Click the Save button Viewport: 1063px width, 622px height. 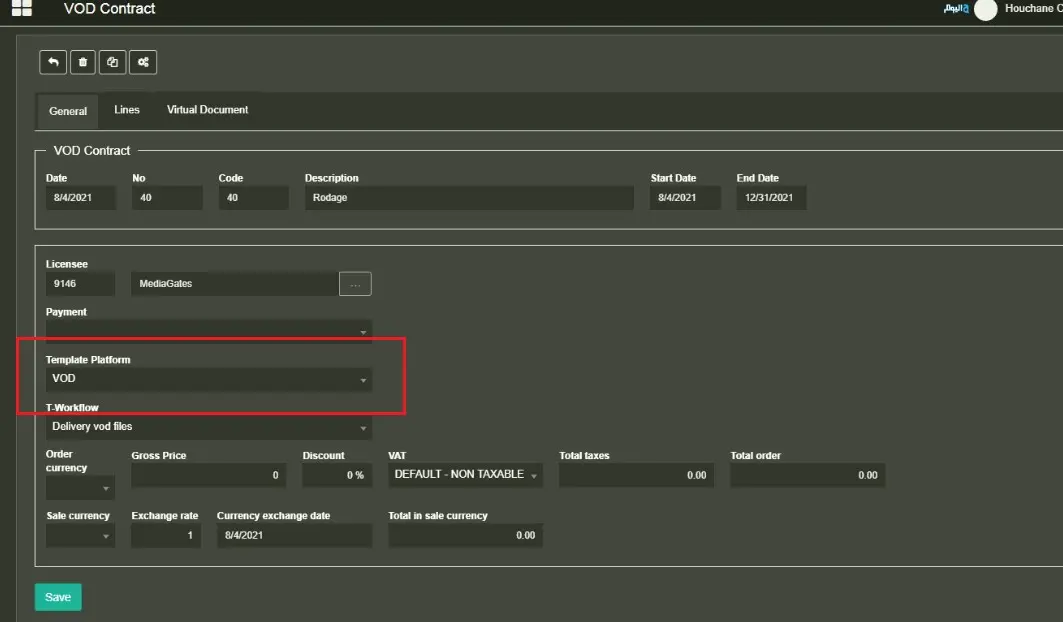(58, 597)
